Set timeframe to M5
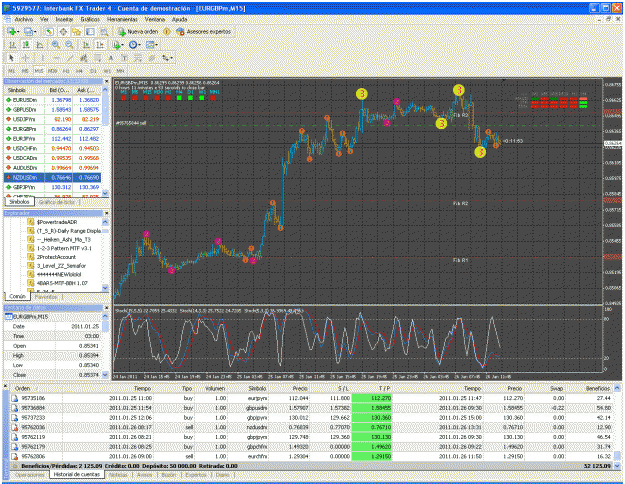Image resolution: width=625 pixels, height=484 pixels. click(25, 71)
